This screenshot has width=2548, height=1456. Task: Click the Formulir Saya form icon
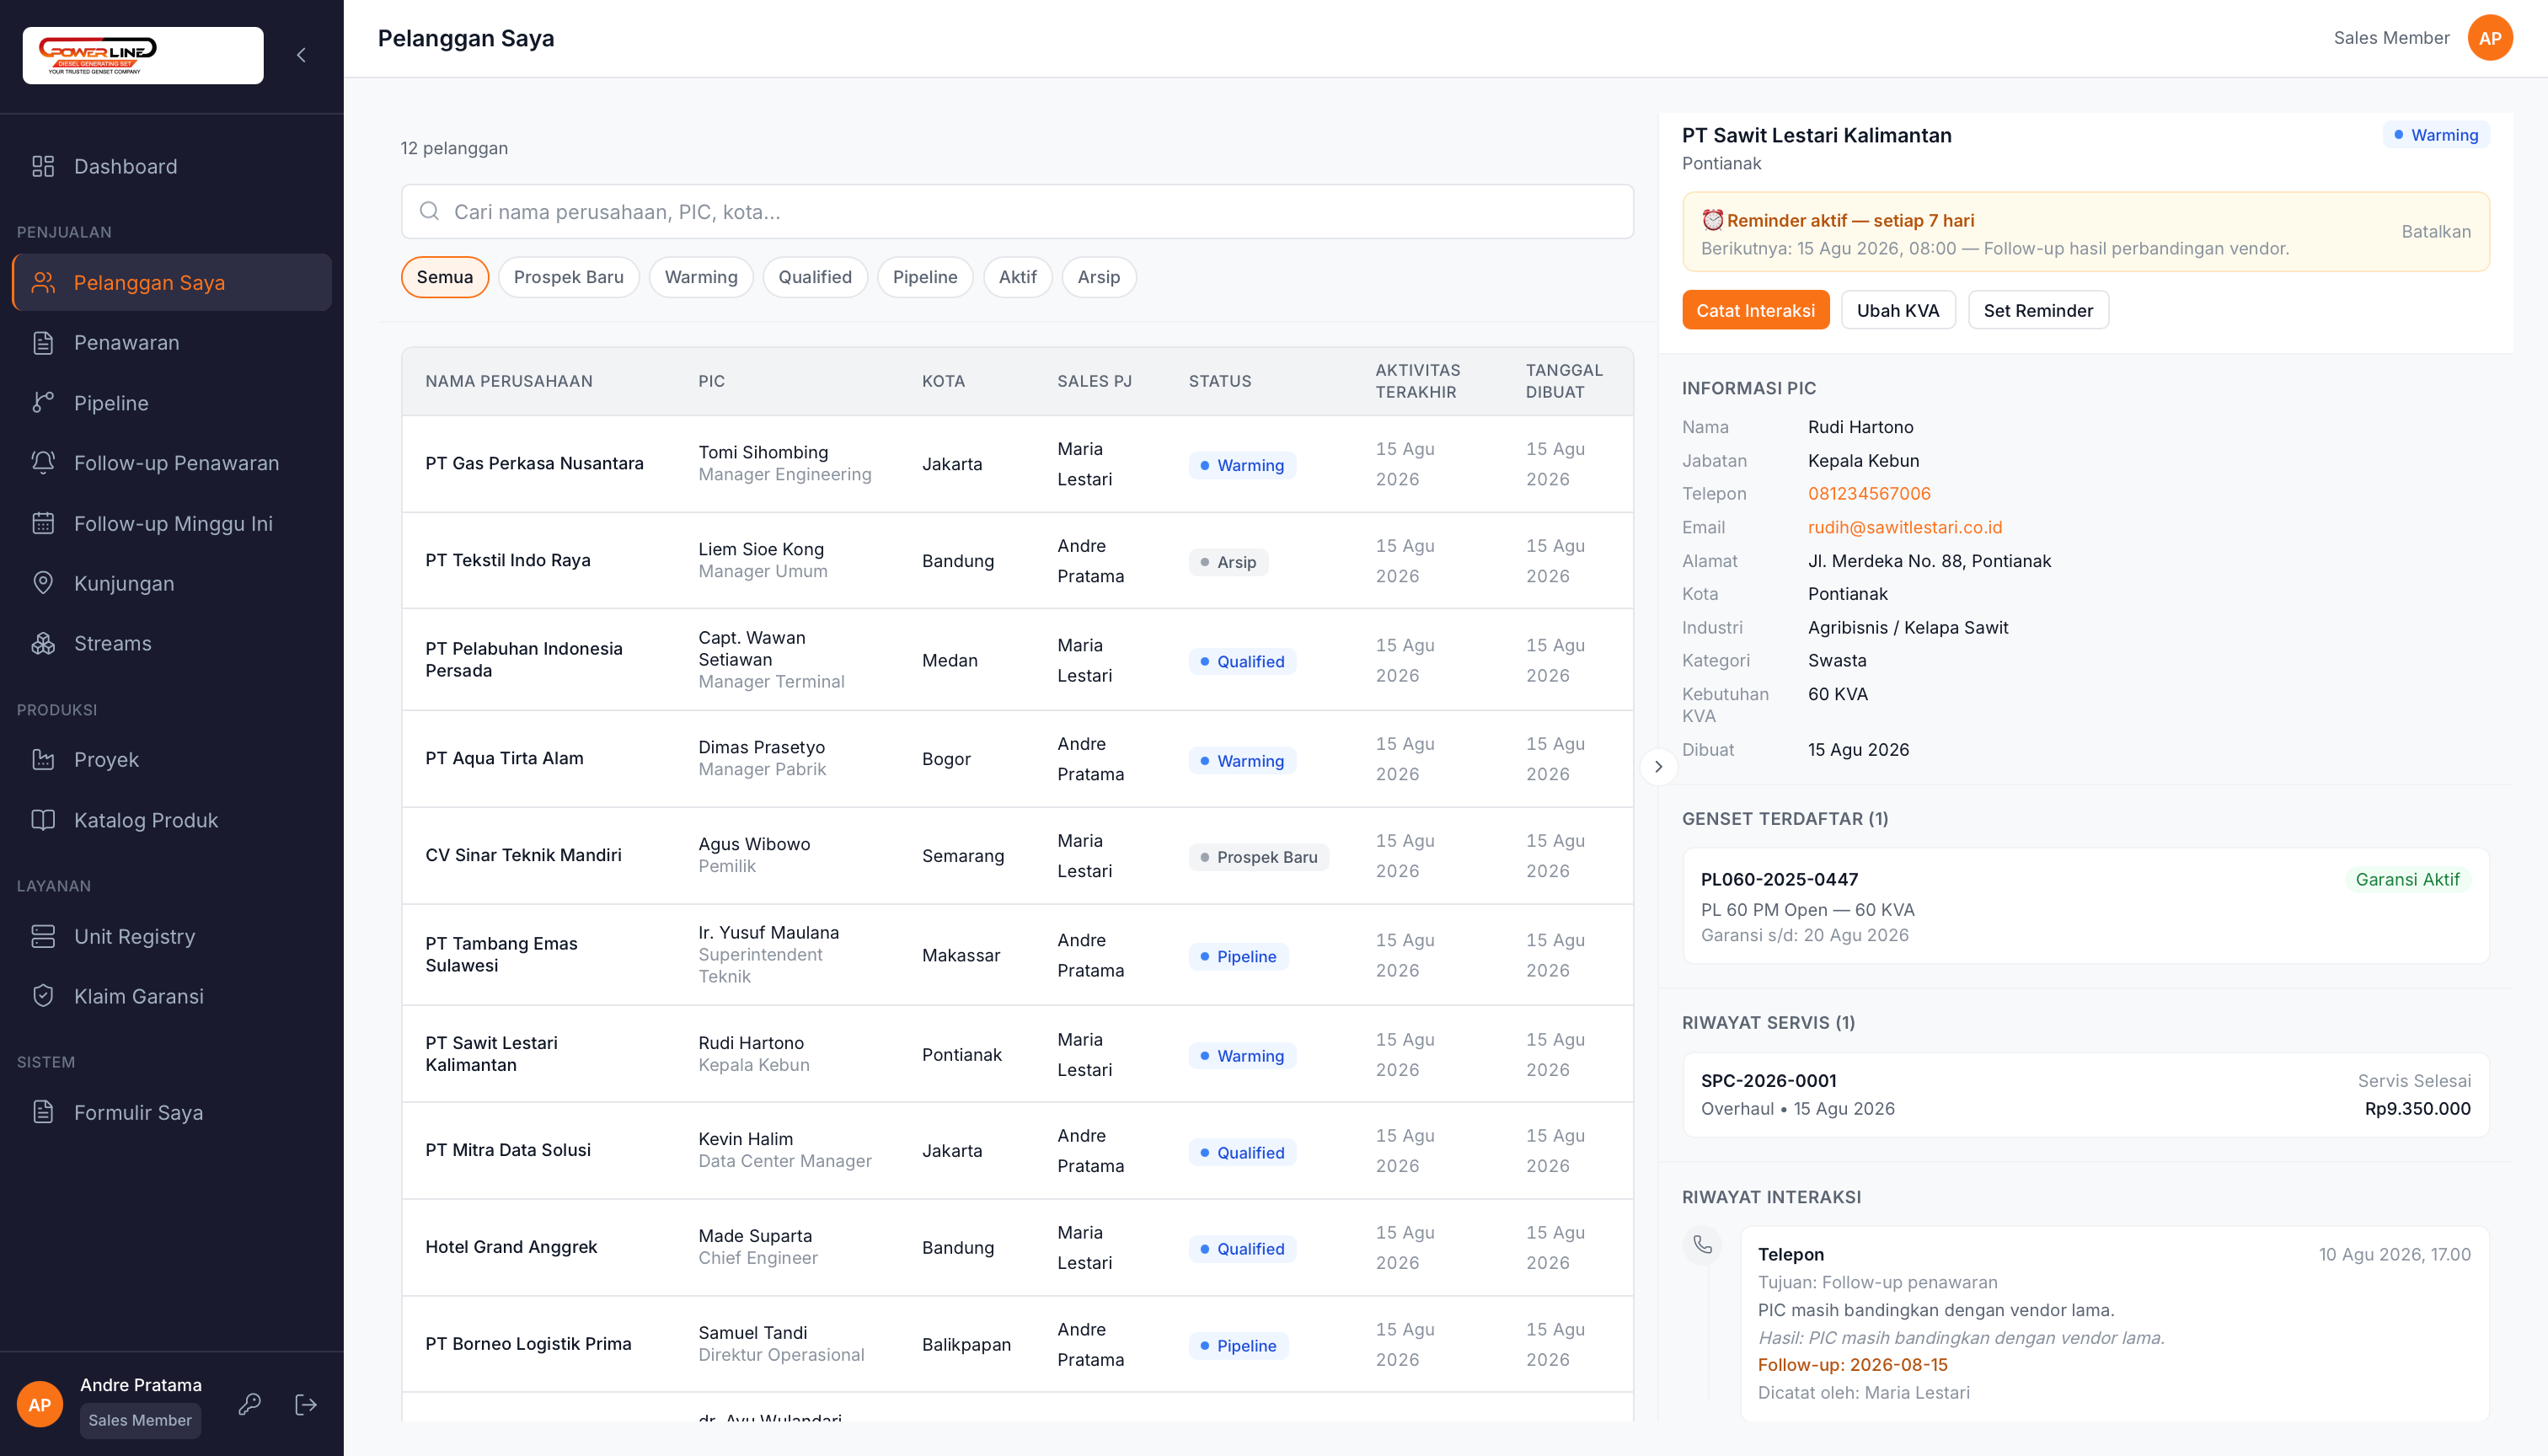[43, 1112]
